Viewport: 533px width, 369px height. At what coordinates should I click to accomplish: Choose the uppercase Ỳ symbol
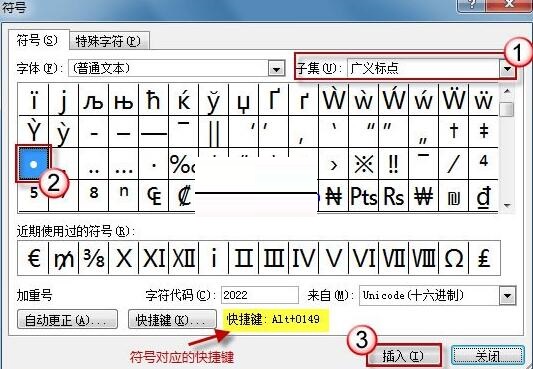click(x=33, y=131)
